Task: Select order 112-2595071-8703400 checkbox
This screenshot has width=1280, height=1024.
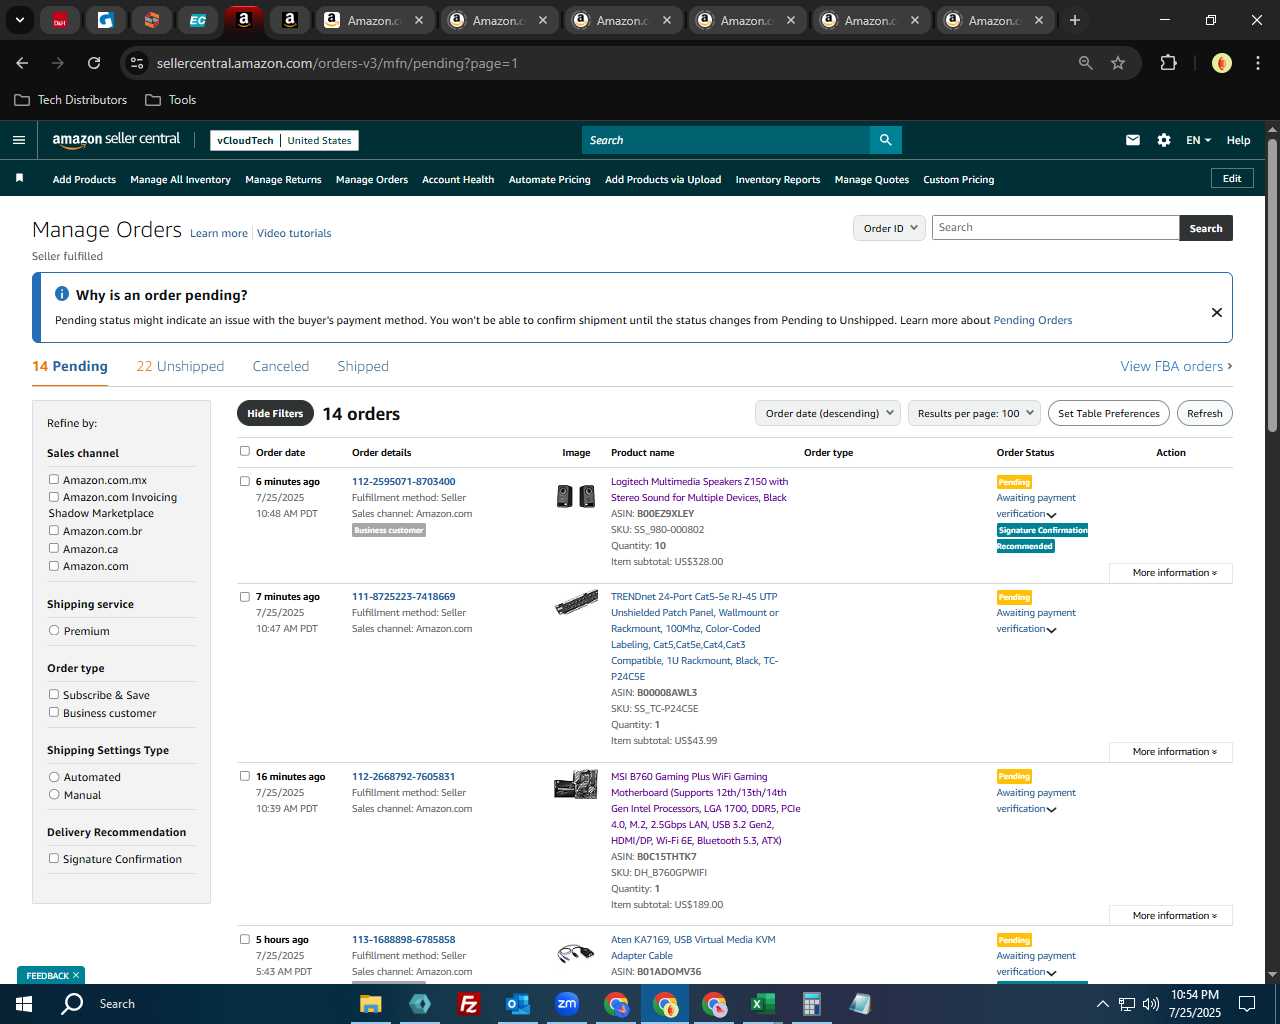Action: coord(245,481)
